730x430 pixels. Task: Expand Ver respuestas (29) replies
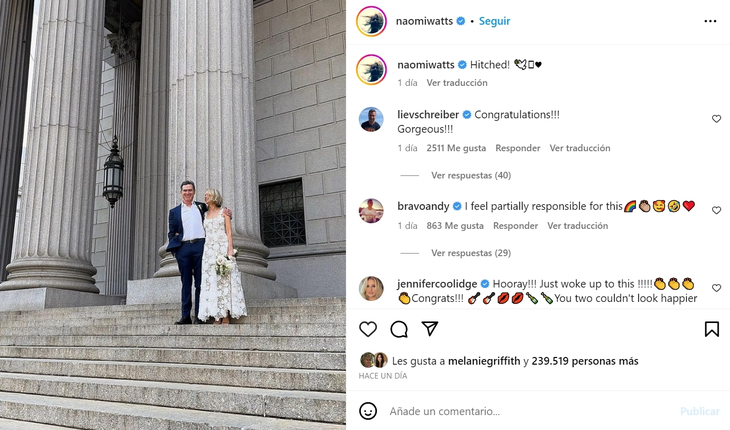471,253
